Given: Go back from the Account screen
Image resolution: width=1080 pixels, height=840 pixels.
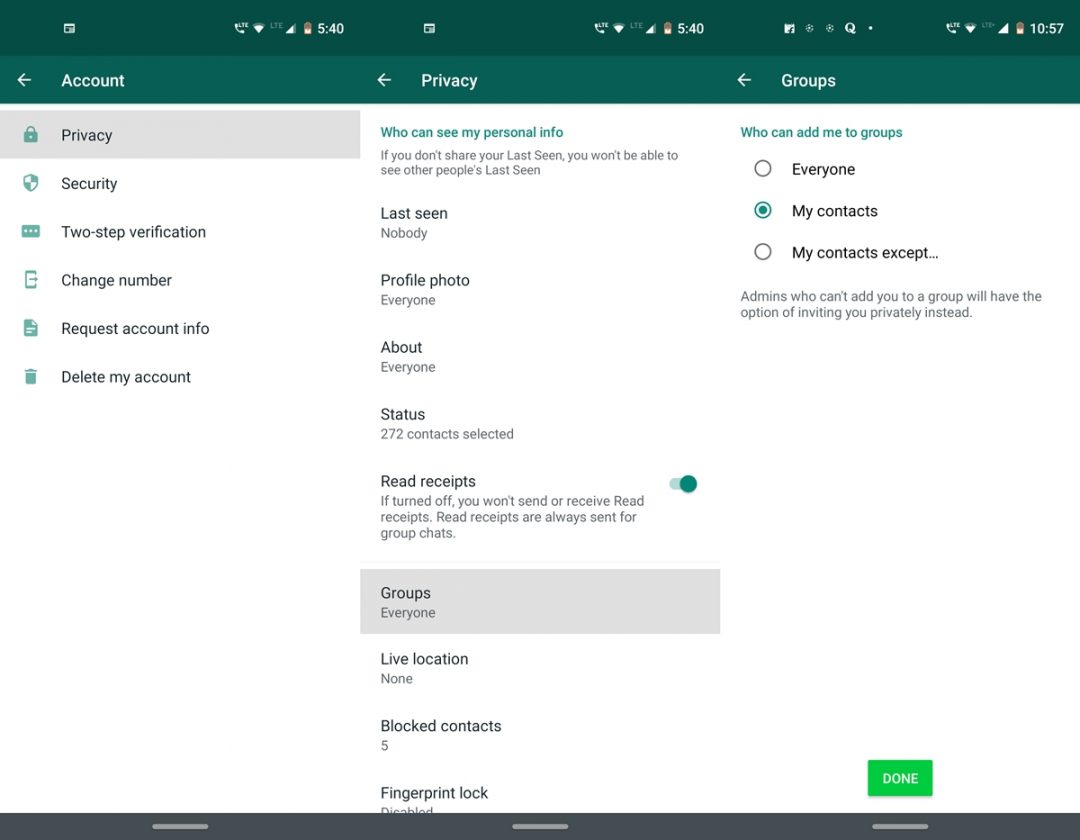Looking at the screenshot, I should pyautogui.click(x=24, y=80).
